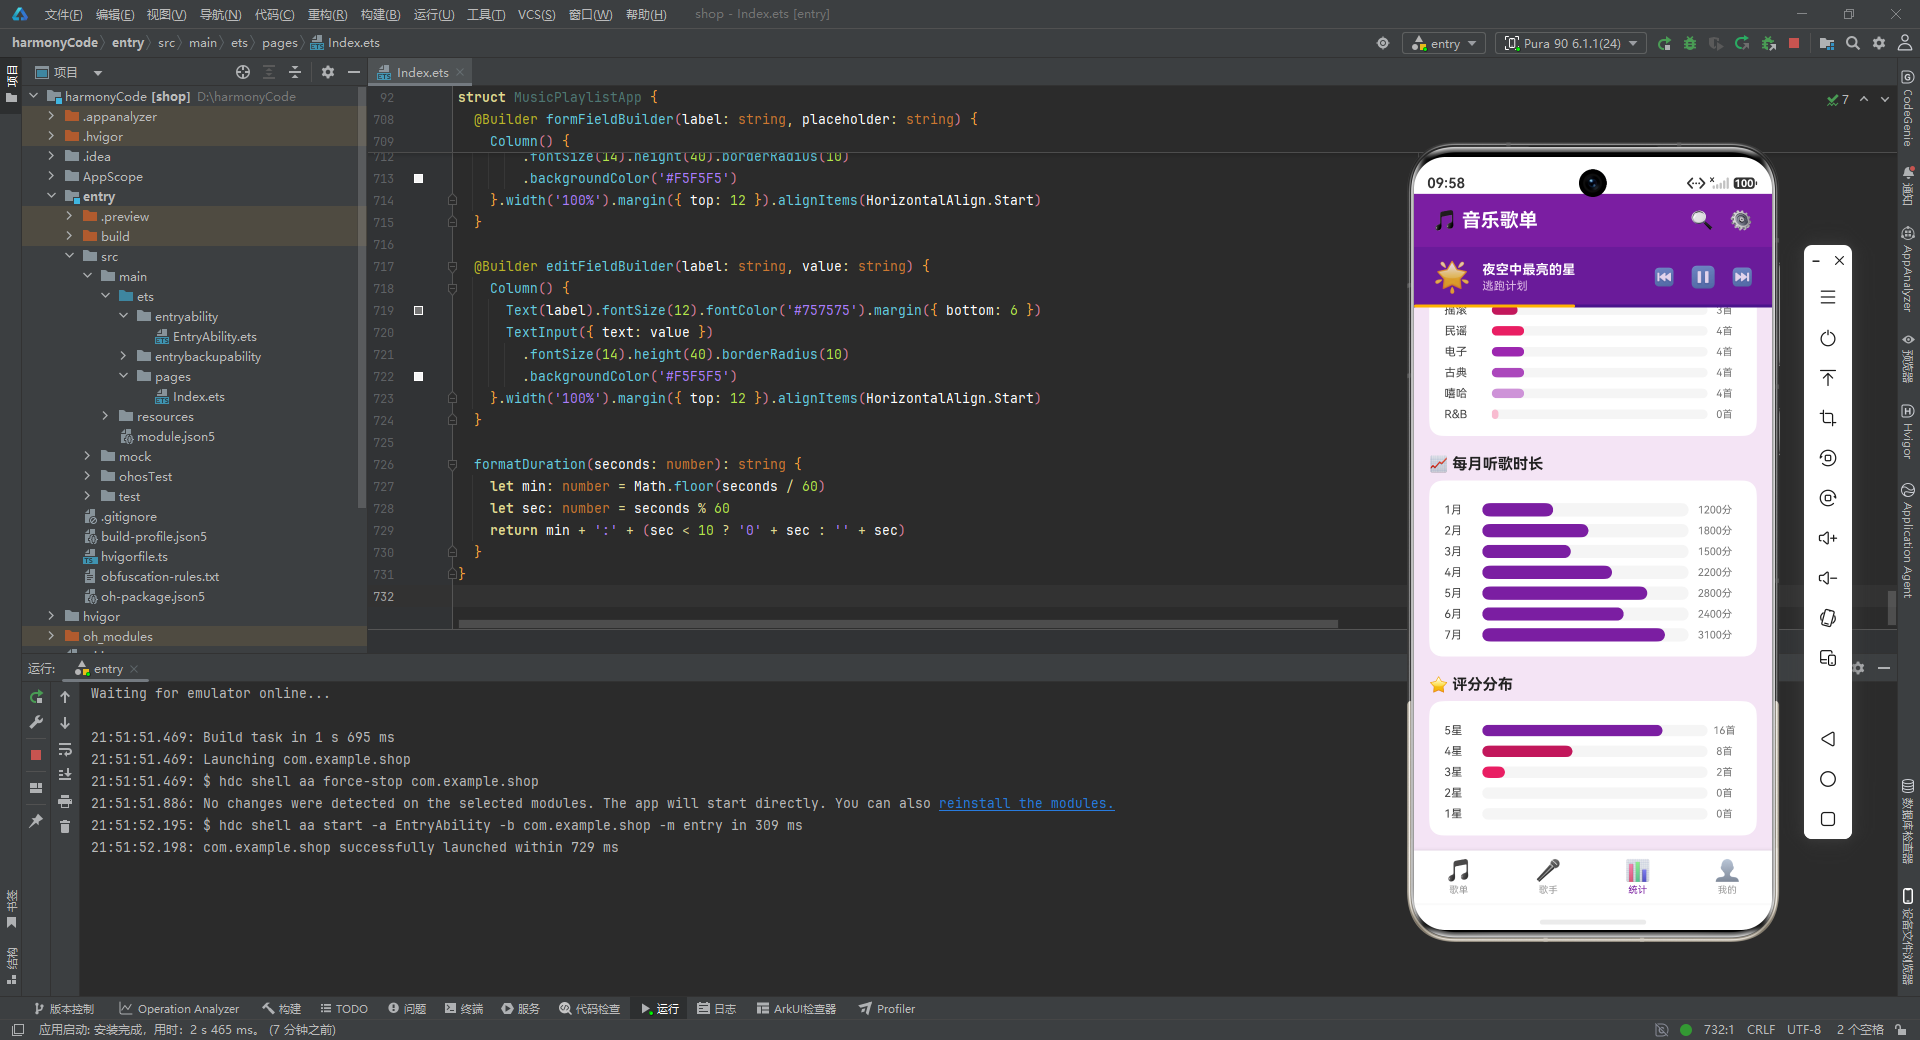Click the locate target crosshair icon near entry dropdown
Viewport: 1920px width, 1040px height.
1383,43
